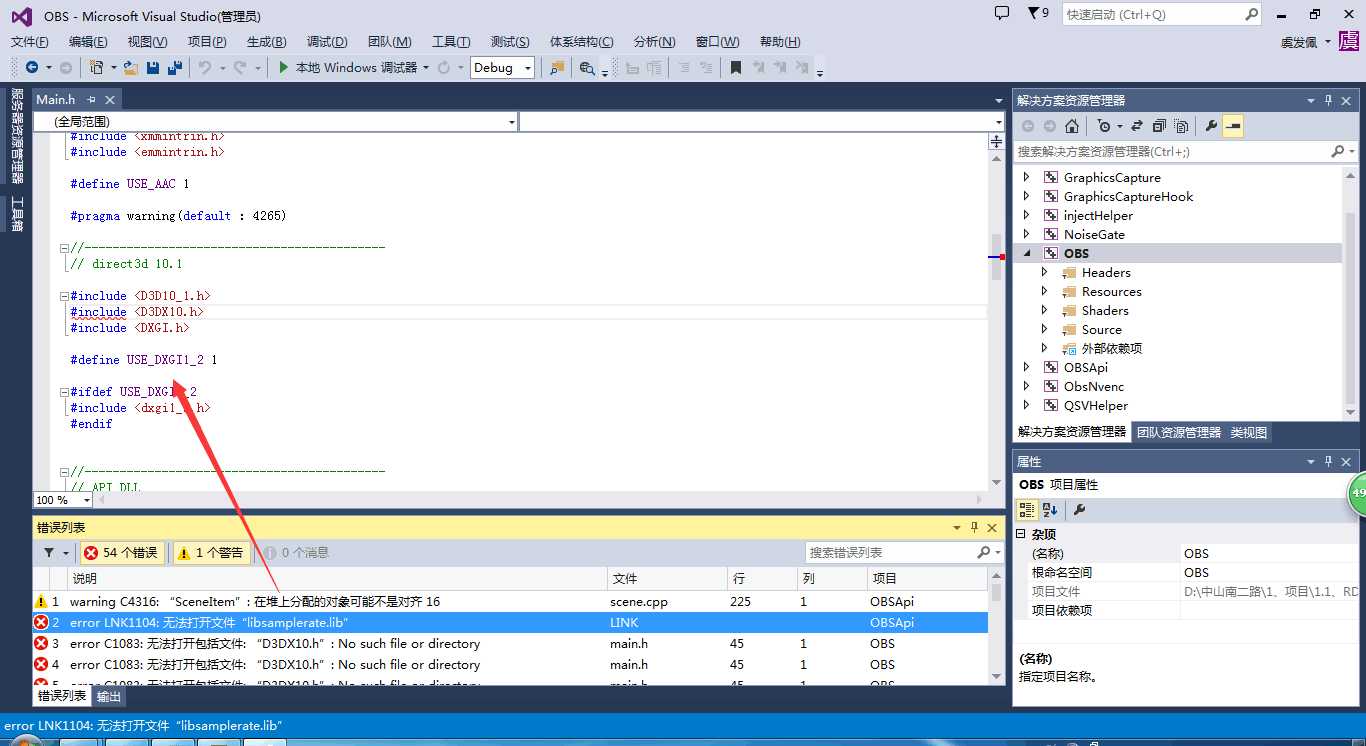Open the 工具(T) tools menu
The width and height of the screenshot is (1366, 746).
[x=451, y=41]
